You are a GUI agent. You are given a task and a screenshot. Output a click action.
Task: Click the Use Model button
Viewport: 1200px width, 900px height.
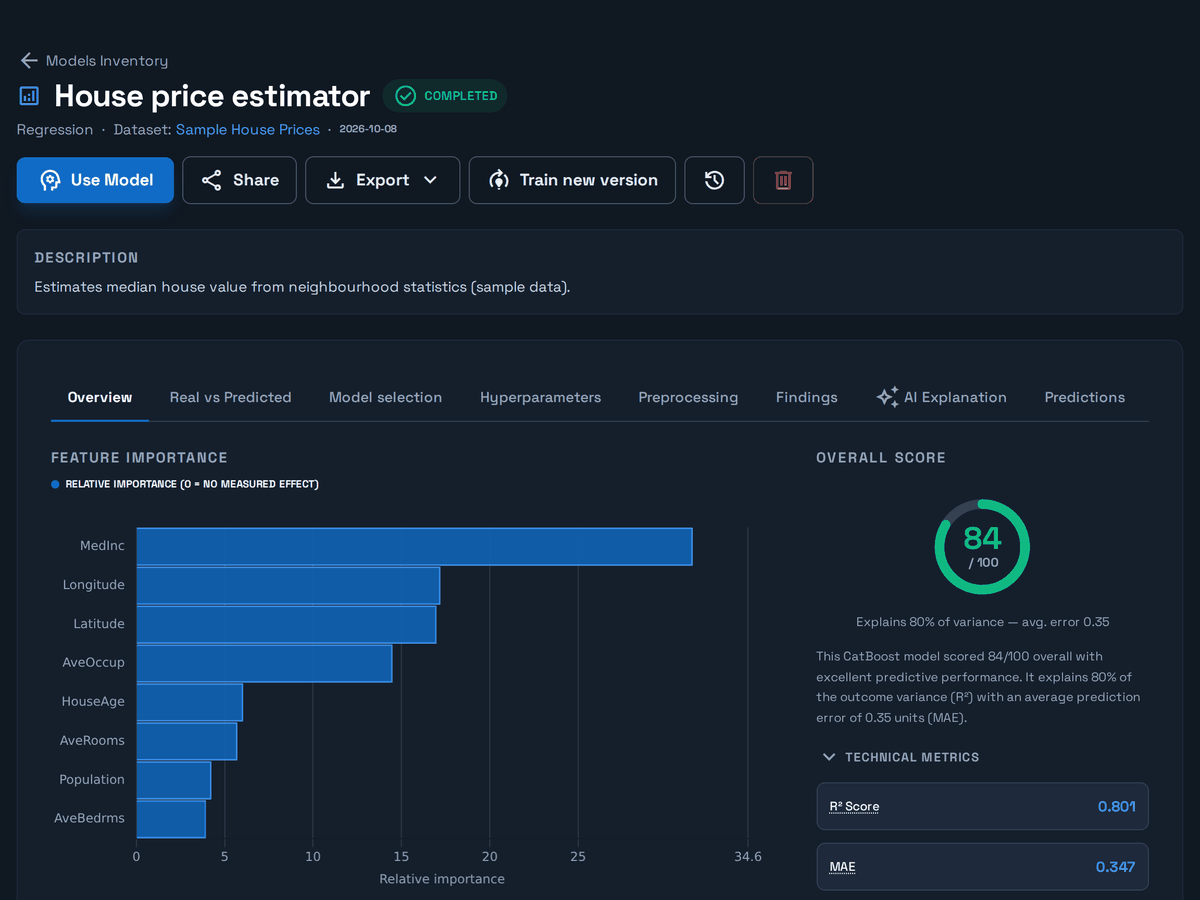click(x=95, y=180)
